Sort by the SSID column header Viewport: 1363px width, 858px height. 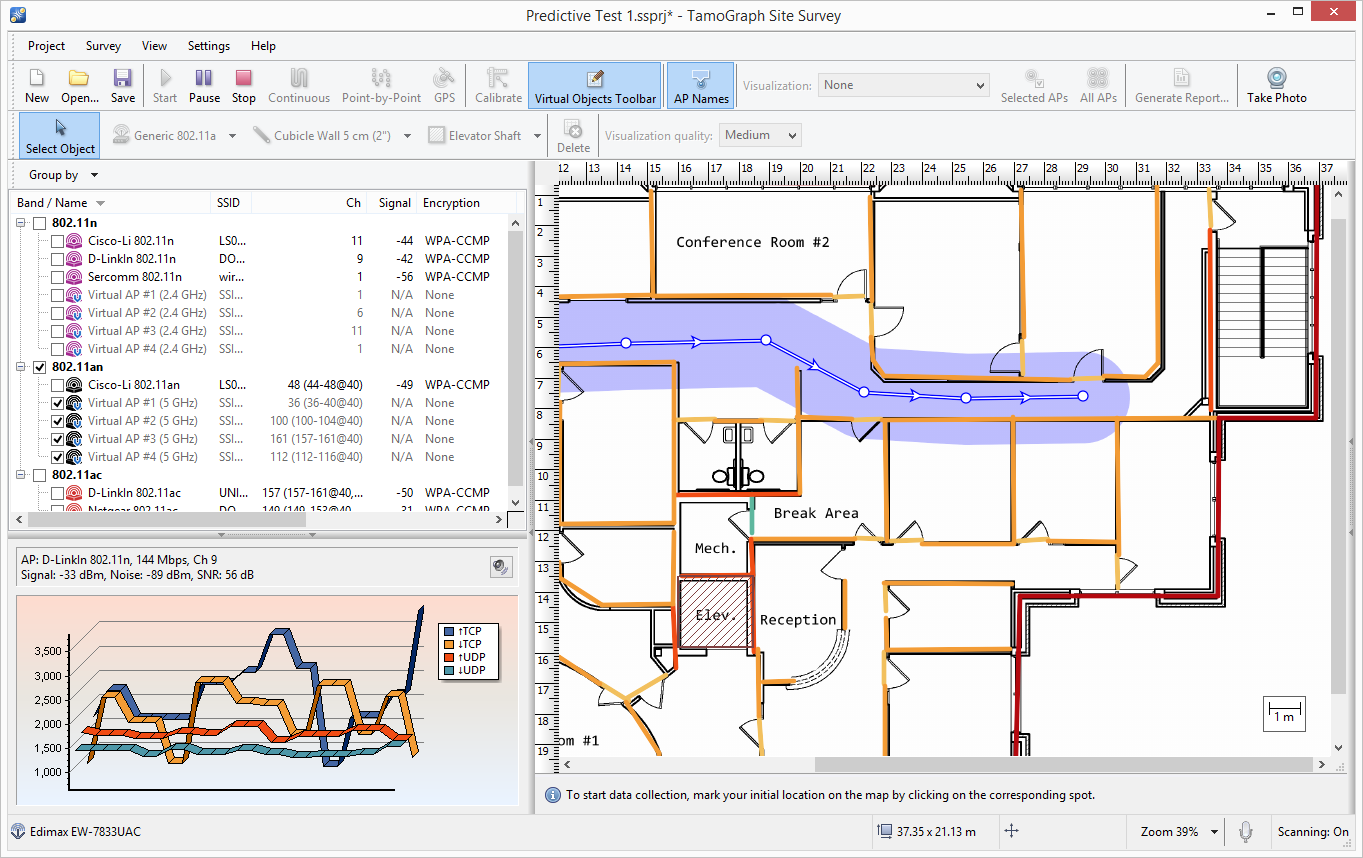232,203
